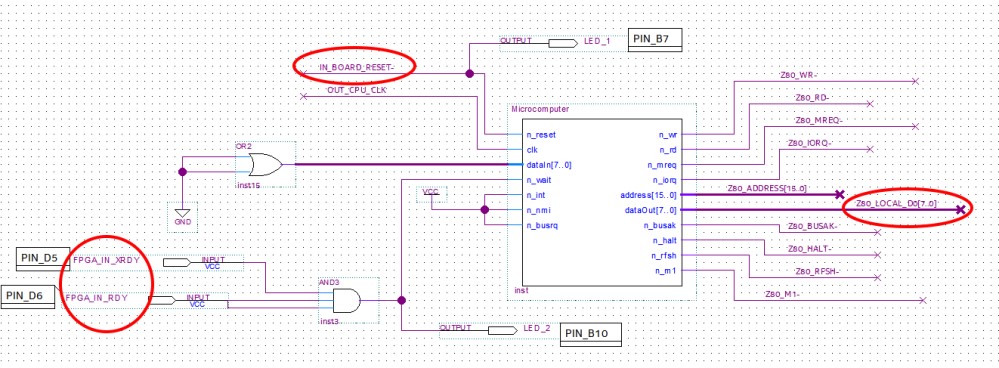Image resolution: width=999 pixels, height=368 pixels.
Task: Select the LED_1 output pin symbol
Action: [x=563, y=43]
